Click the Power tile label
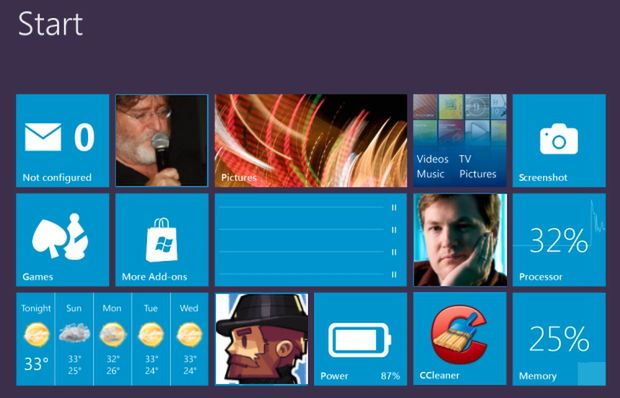Image resolution: width=620 pixels, height=398 pixels. tap(334, 376)
